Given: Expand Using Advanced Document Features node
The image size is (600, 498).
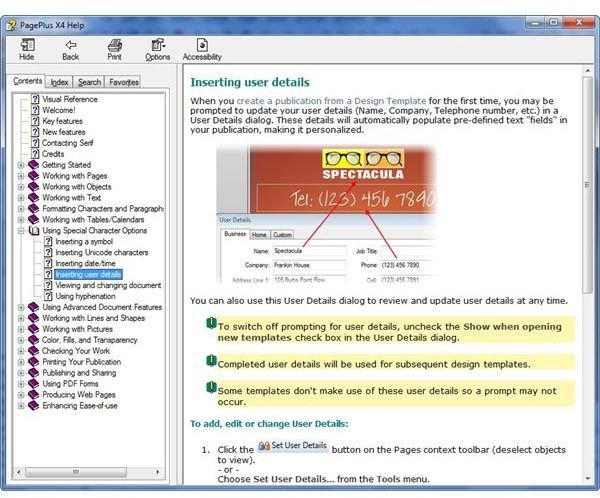Looking at the screenshot, I should (x=21, y=307).
